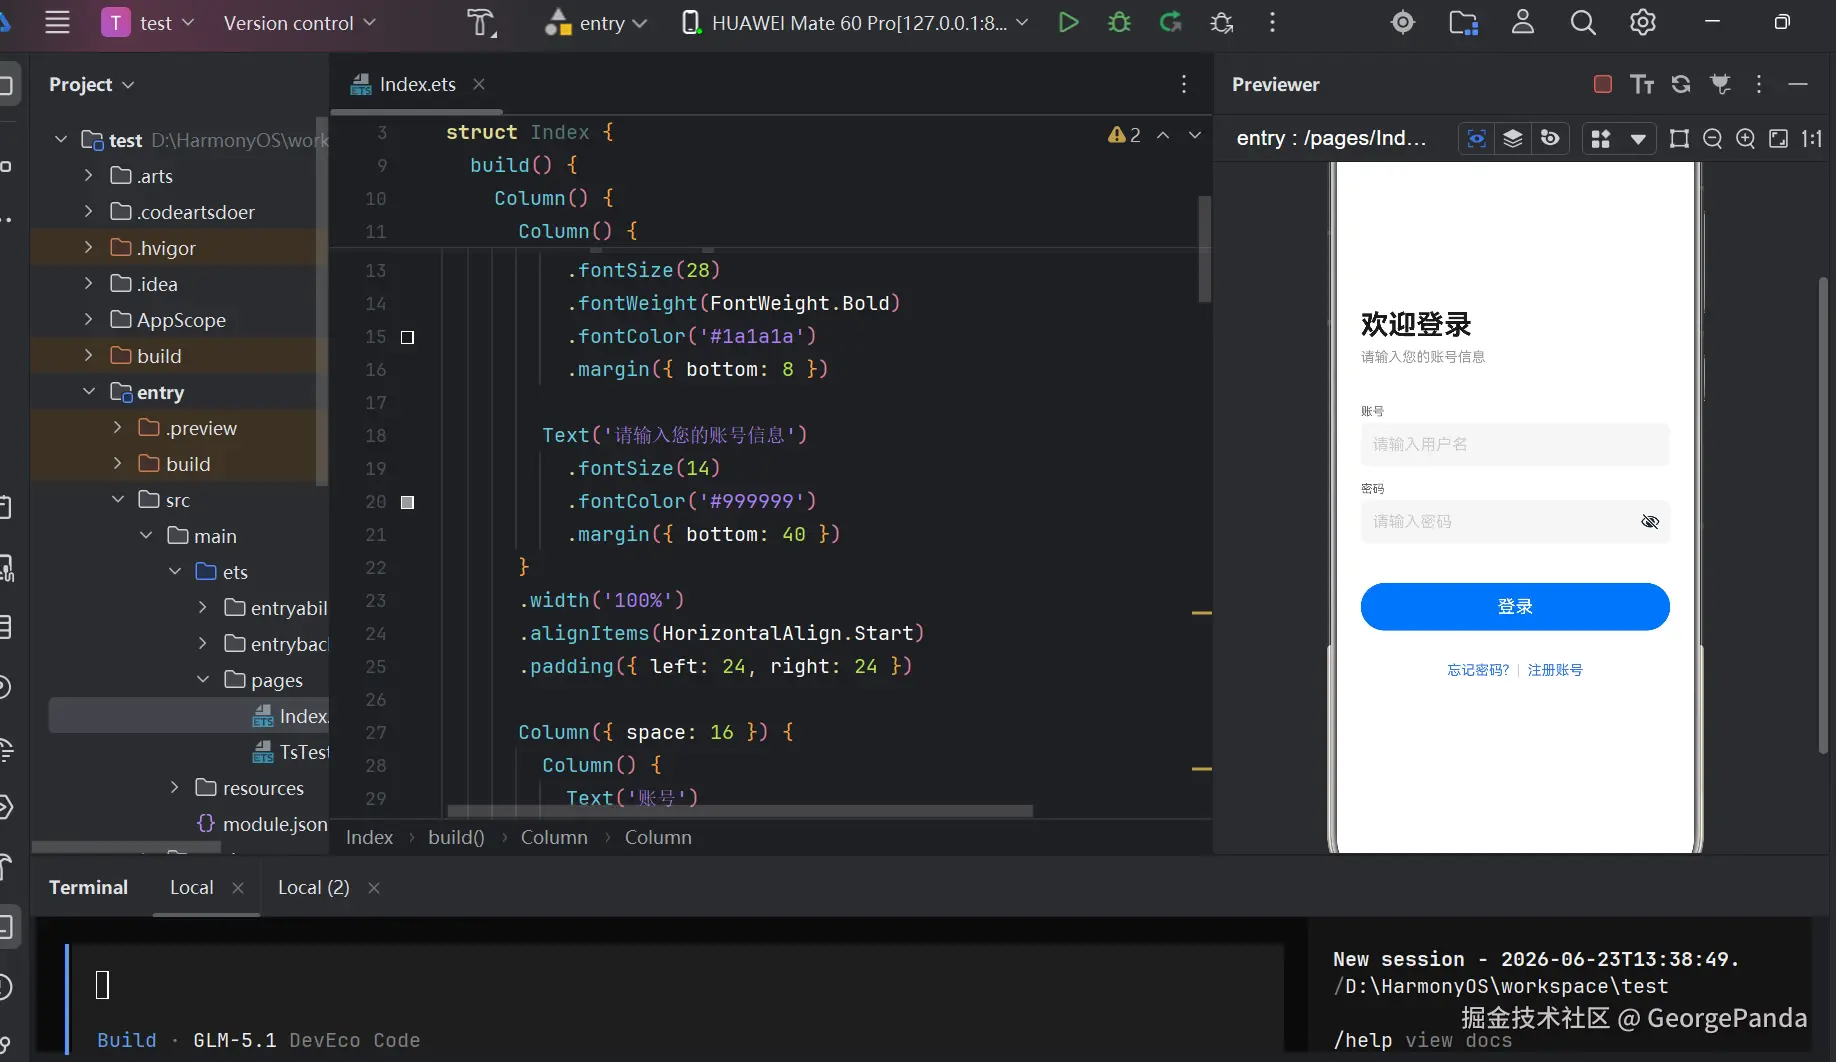Open the device profile dropdown arrow
Viewport: 1836px width, 1062px height.
(1638, 139)
